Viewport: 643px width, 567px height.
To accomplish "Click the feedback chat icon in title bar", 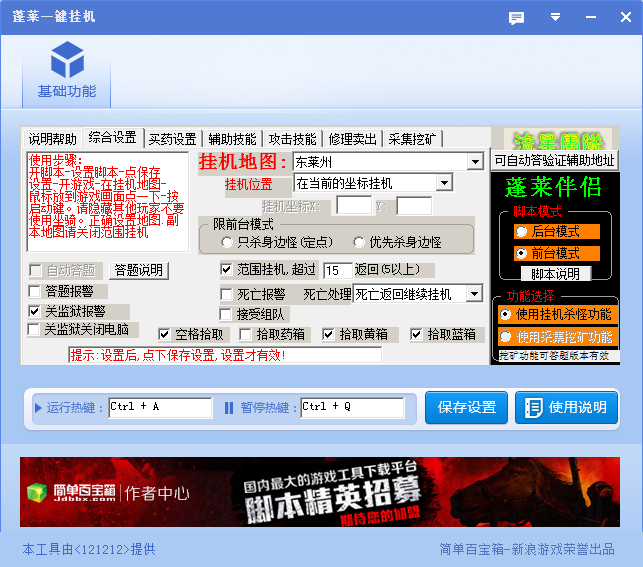I will pos(516,18).
